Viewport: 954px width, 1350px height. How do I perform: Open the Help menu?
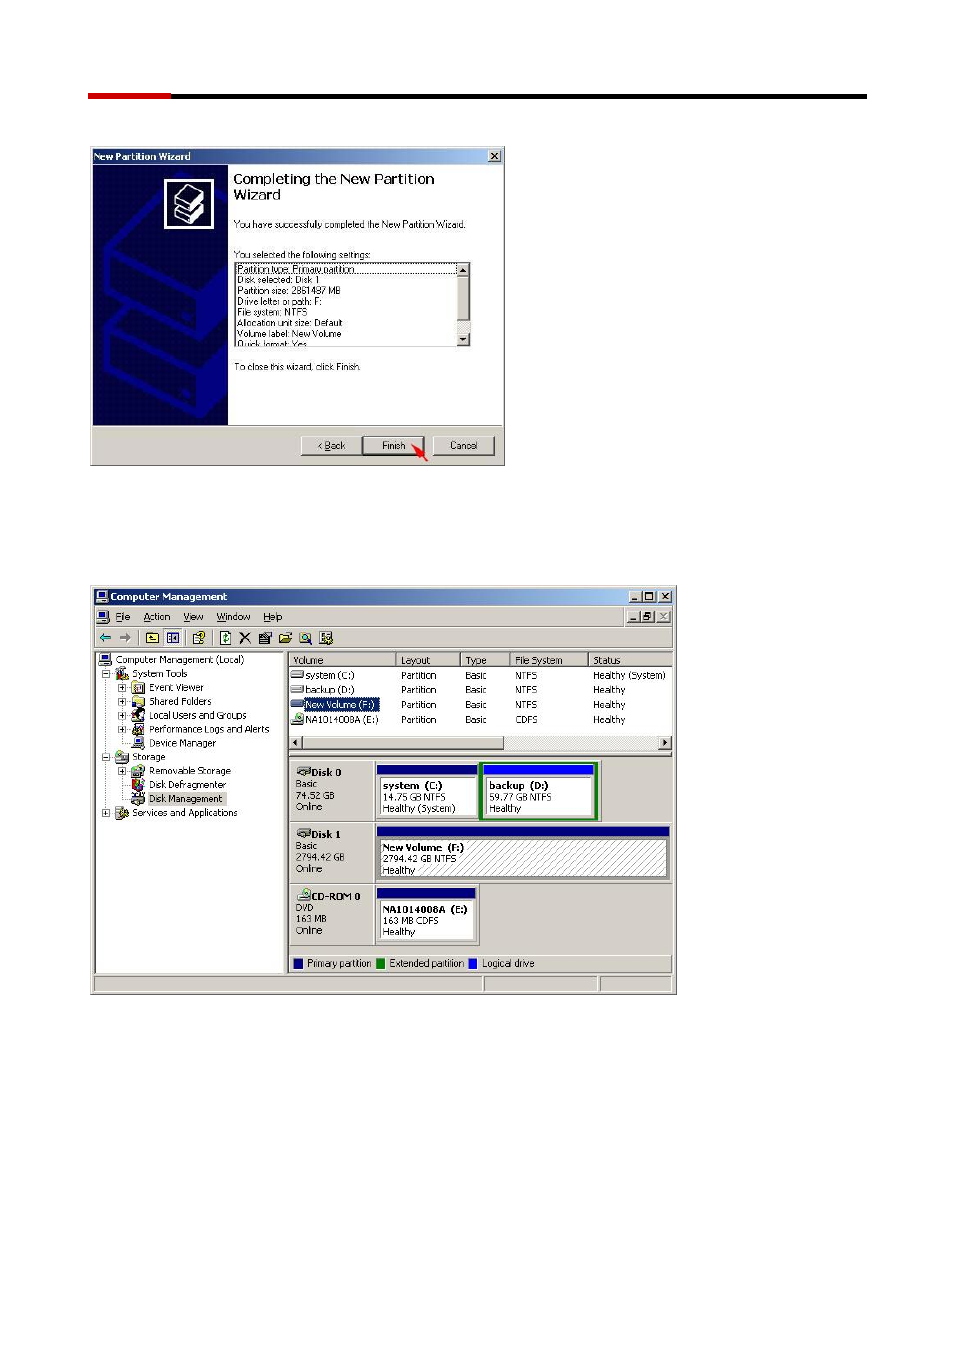[273, 617]
